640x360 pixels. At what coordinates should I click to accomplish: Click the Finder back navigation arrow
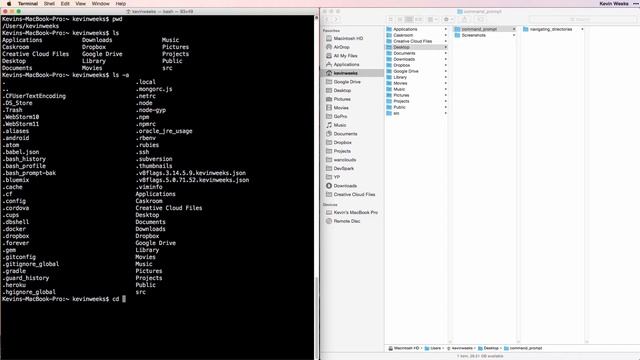click(327, 20)
